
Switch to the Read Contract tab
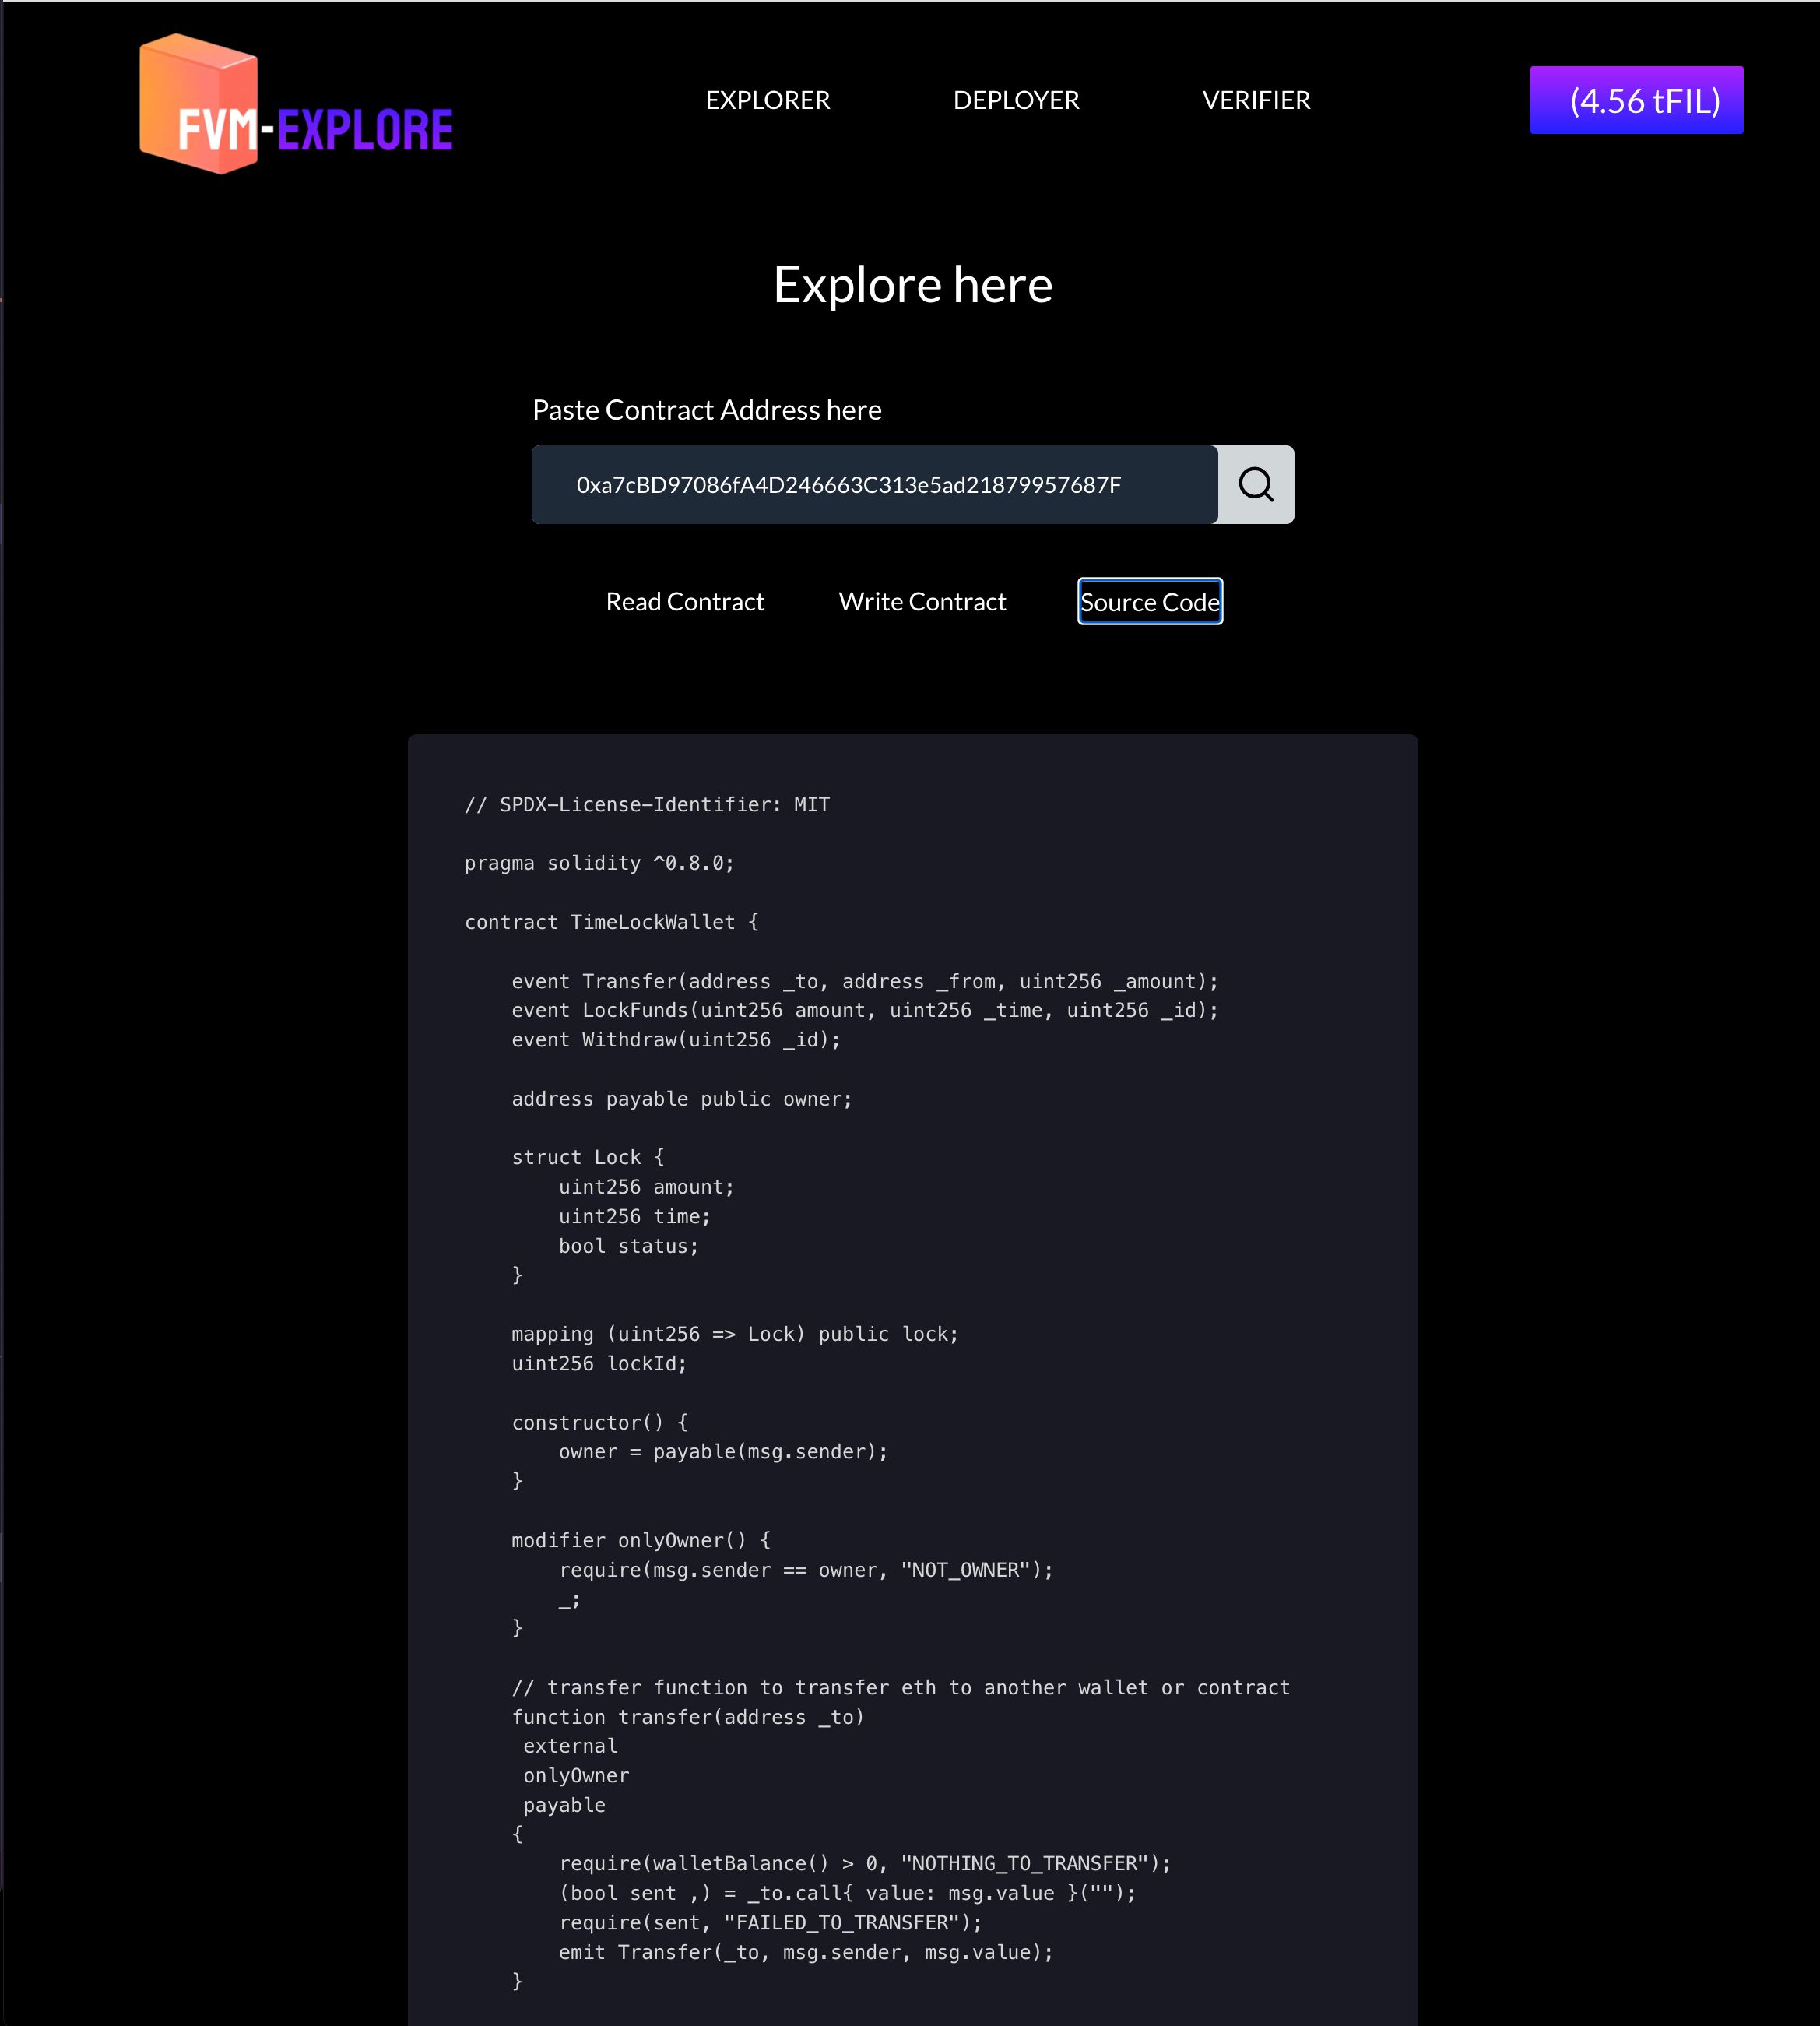click(685, 601)
